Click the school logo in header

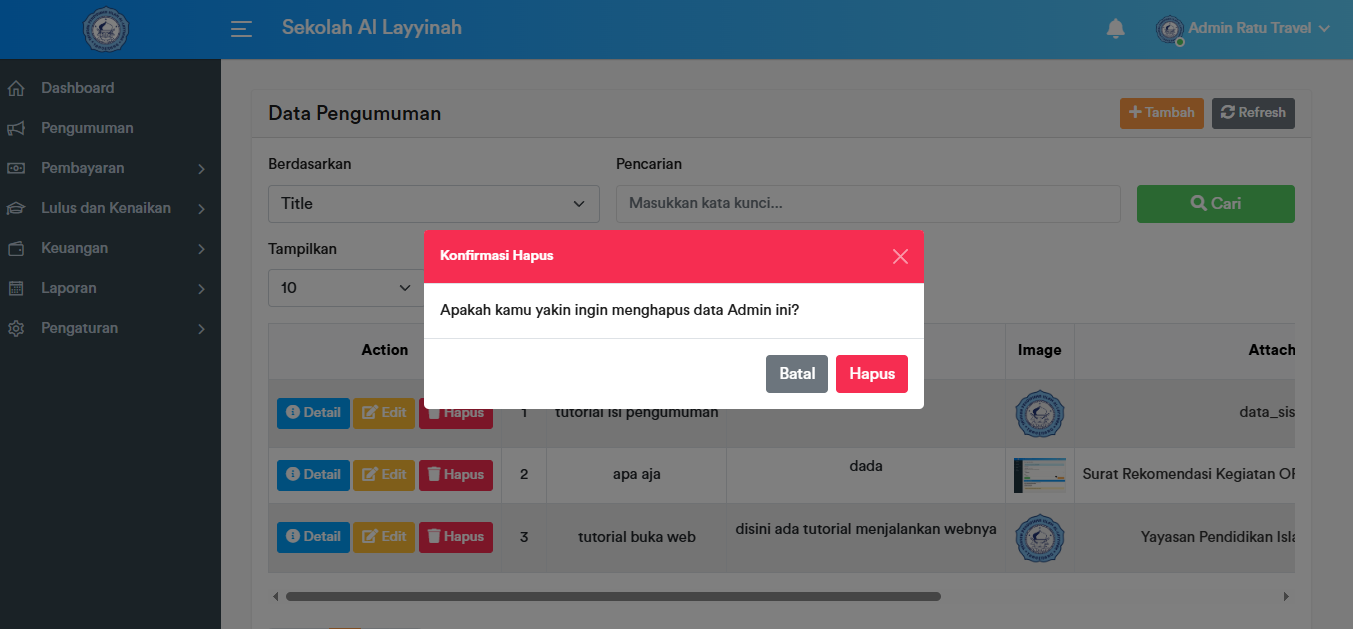(105, 29)
